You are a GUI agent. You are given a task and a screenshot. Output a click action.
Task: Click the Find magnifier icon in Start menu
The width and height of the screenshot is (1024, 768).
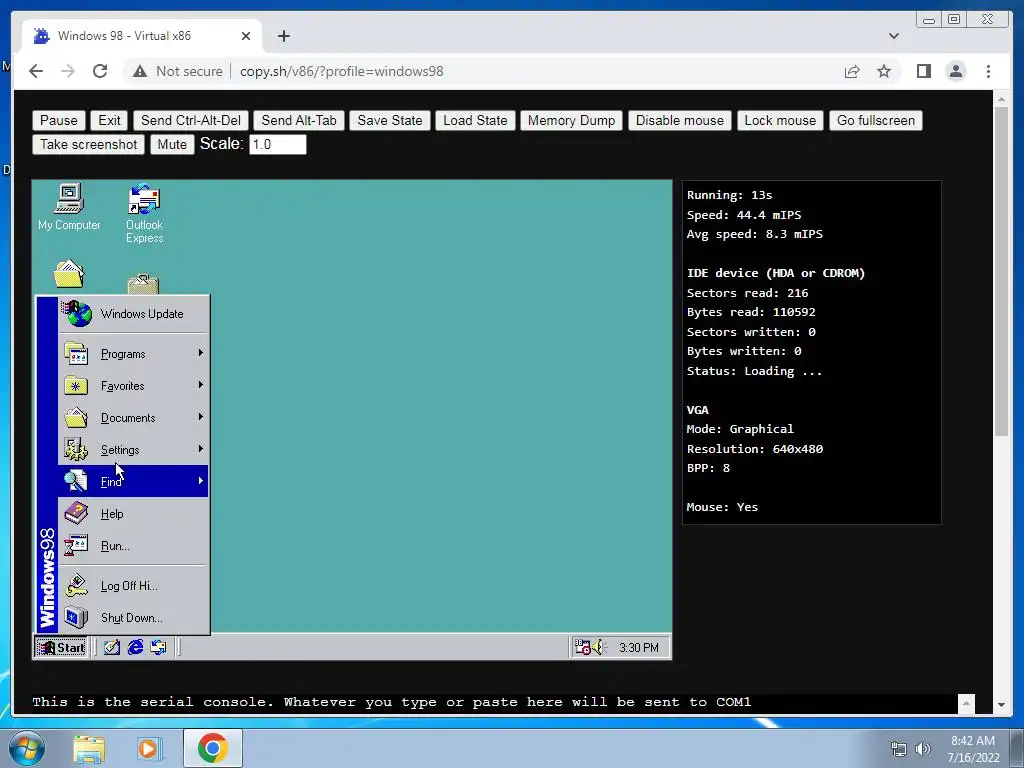pyautogui.click(x=76, y=481)
